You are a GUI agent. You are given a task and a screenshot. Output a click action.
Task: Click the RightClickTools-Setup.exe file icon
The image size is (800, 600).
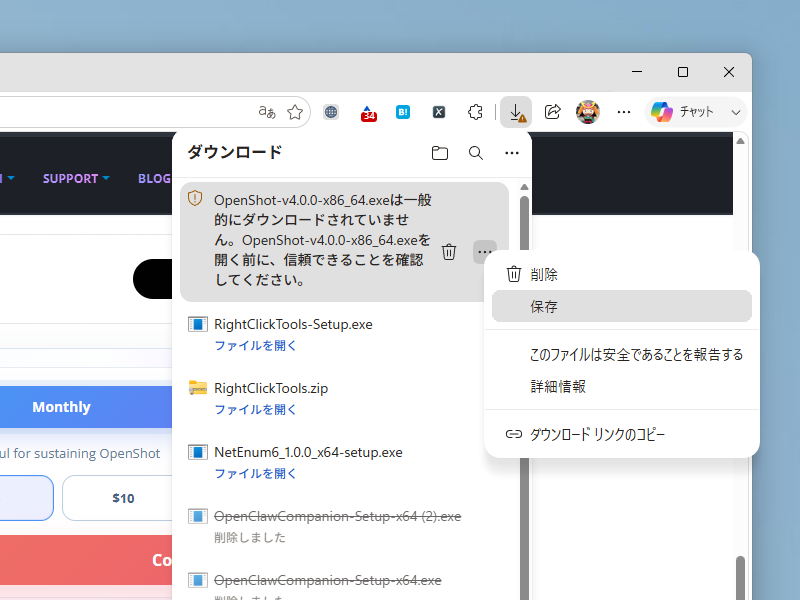(197, 324)
